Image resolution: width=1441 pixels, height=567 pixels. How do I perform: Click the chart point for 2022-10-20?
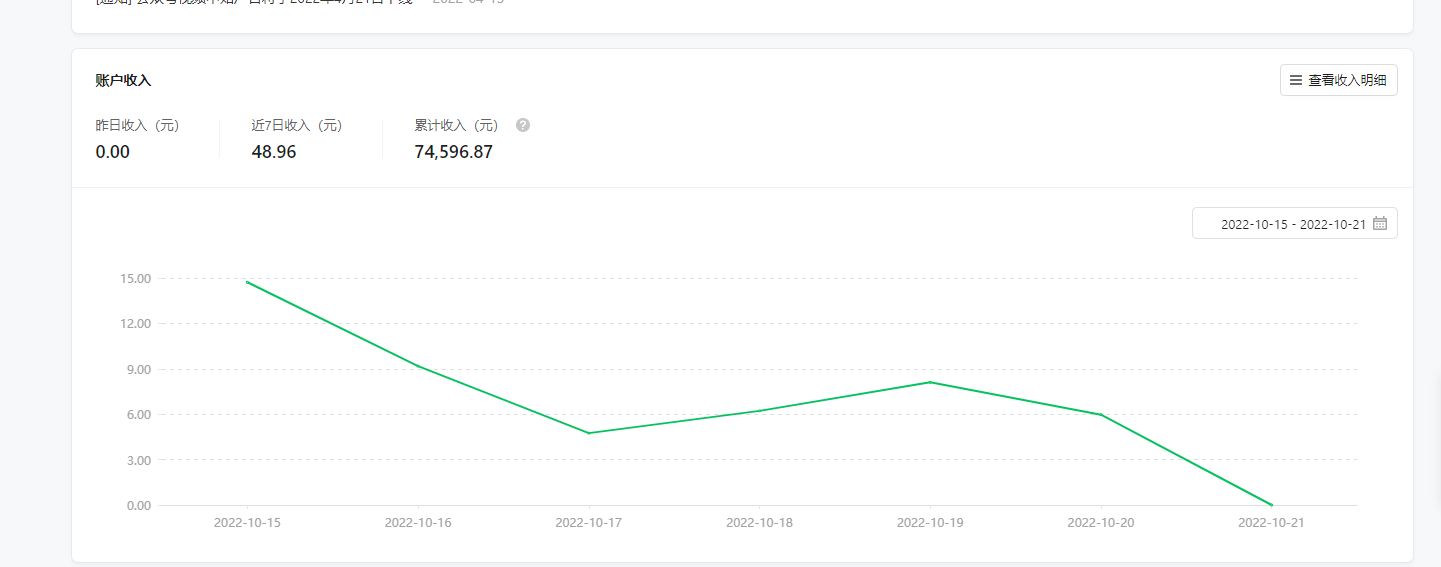(1101, 415)
